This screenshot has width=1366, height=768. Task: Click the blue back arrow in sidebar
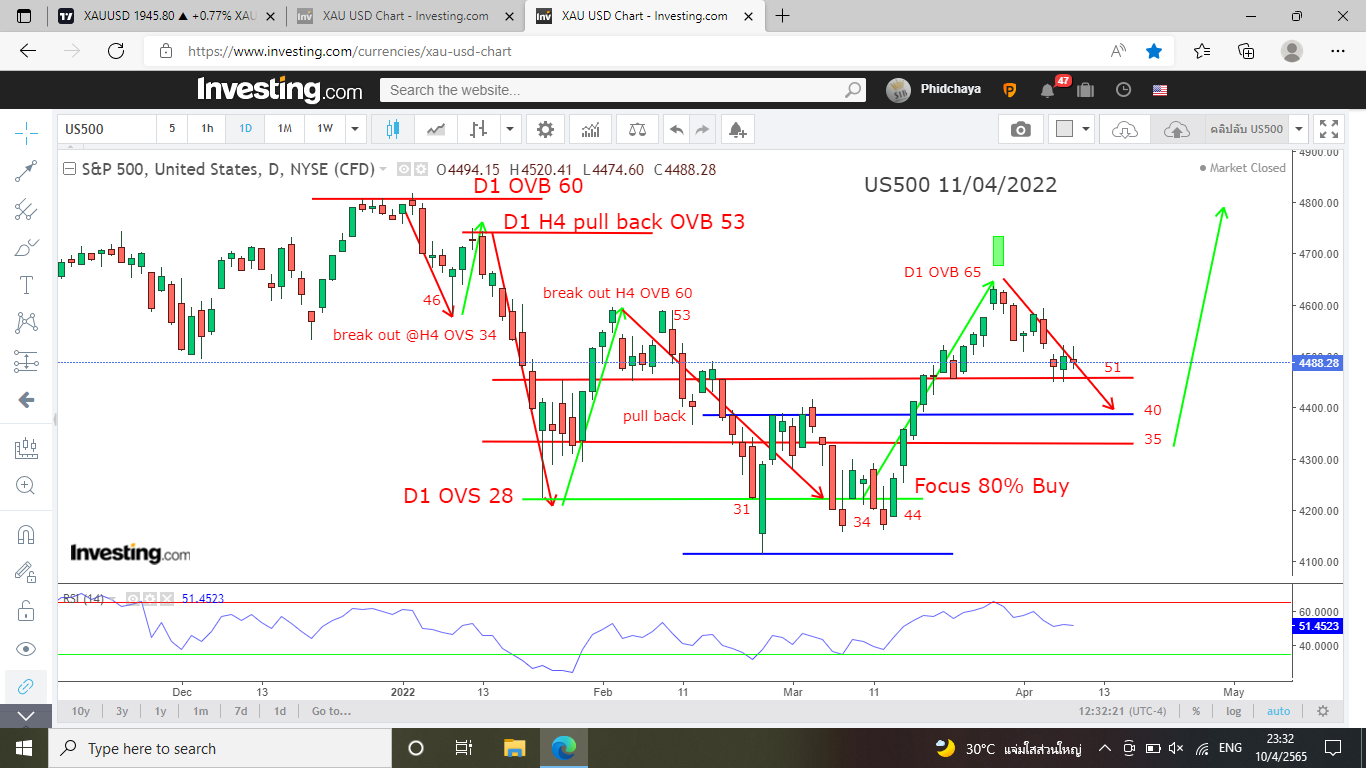click(27, 400)
